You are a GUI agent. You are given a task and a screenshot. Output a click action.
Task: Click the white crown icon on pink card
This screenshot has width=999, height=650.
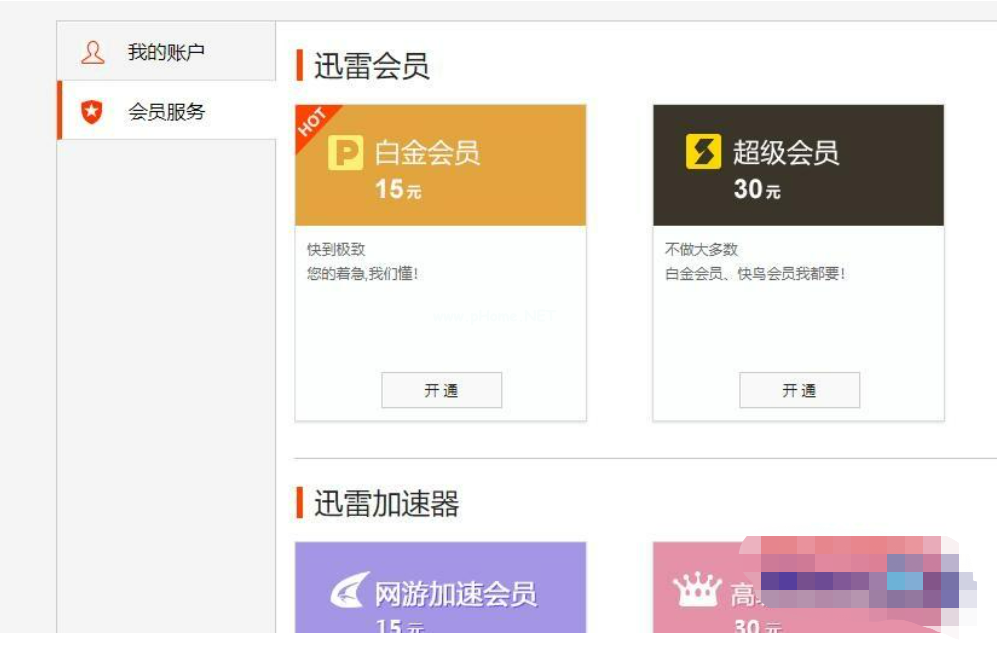click(x=697, y=592)
